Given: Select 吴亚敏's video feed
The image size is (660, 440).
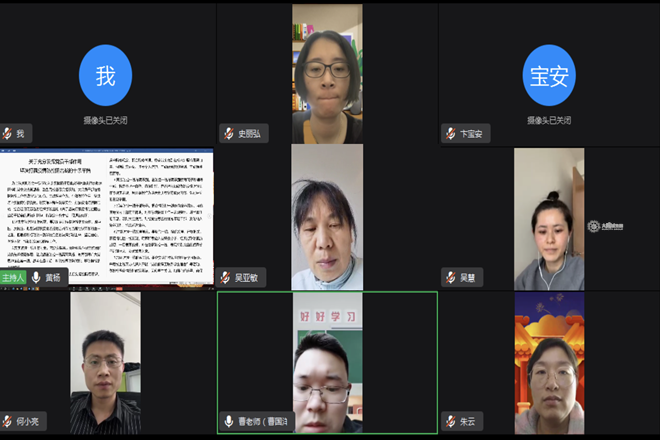Looking at the screenshot, I should [x=327, y=217].
